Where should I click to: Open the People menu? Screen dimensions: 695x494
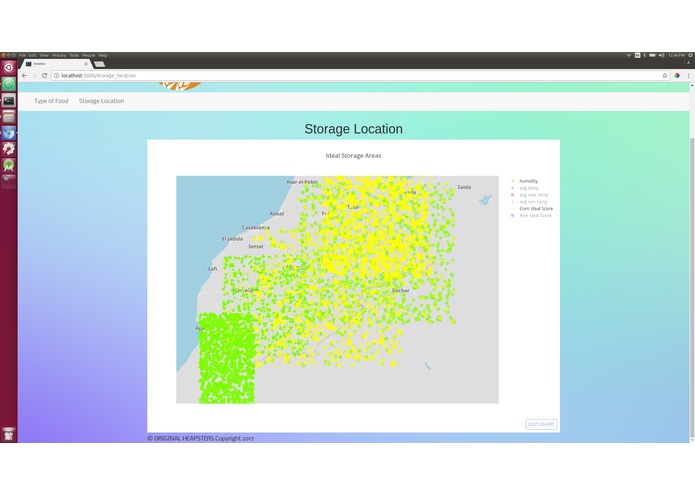[89, 55]
